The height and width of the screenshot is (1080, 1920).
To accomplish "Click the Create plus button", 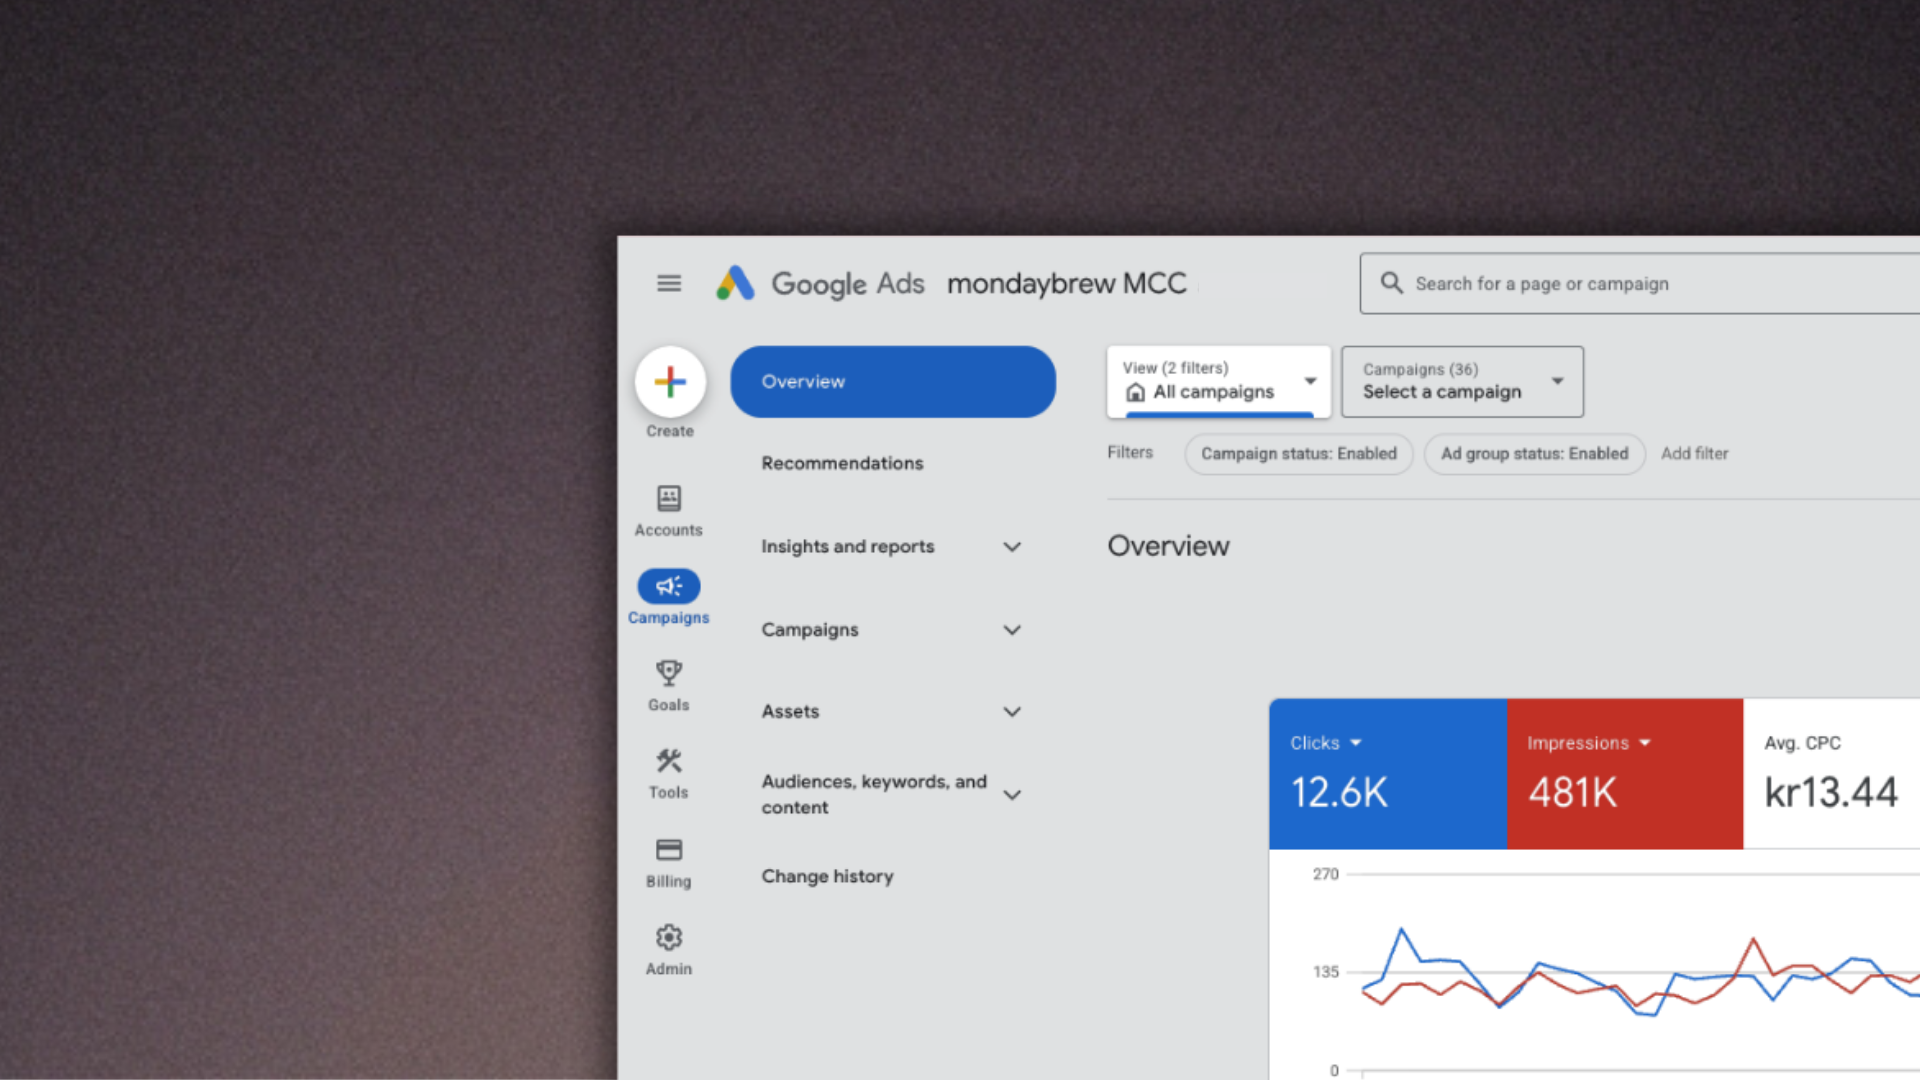I will click(x=670, y=382).
